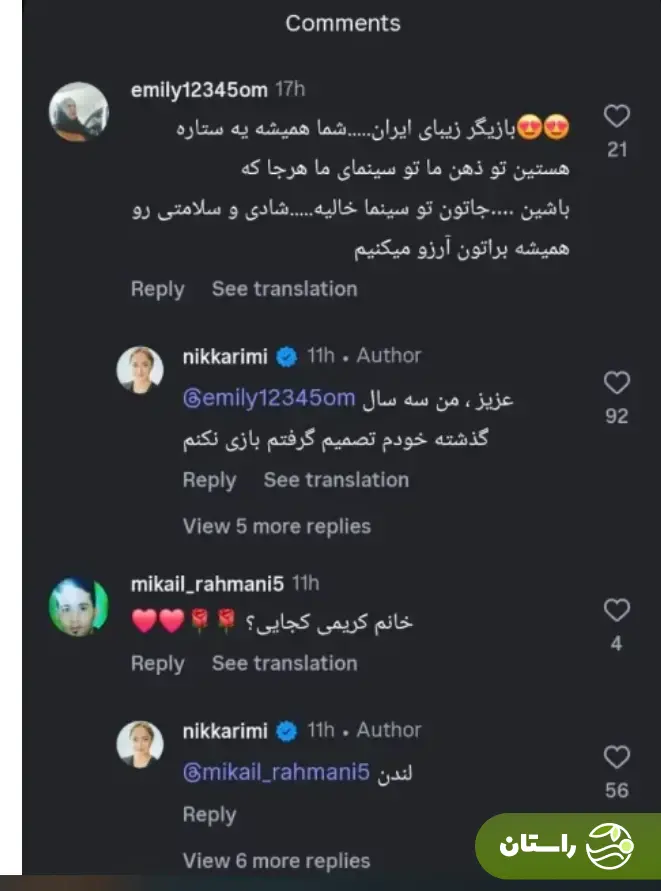661x891 pixels.
Task: Like nikkarimi's reply saying لندن
Action: coord(617,758)
